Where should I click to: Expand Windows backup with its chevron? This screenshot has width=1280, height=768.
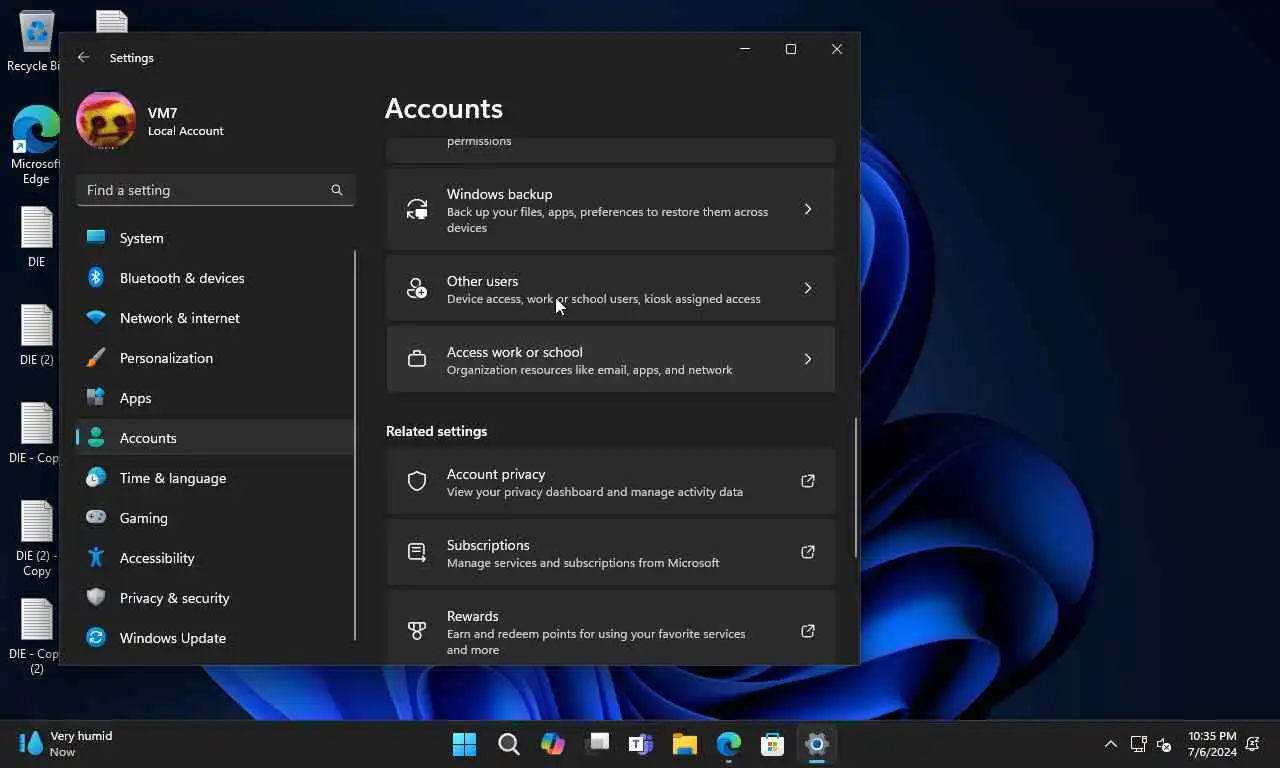coord(808,209)
